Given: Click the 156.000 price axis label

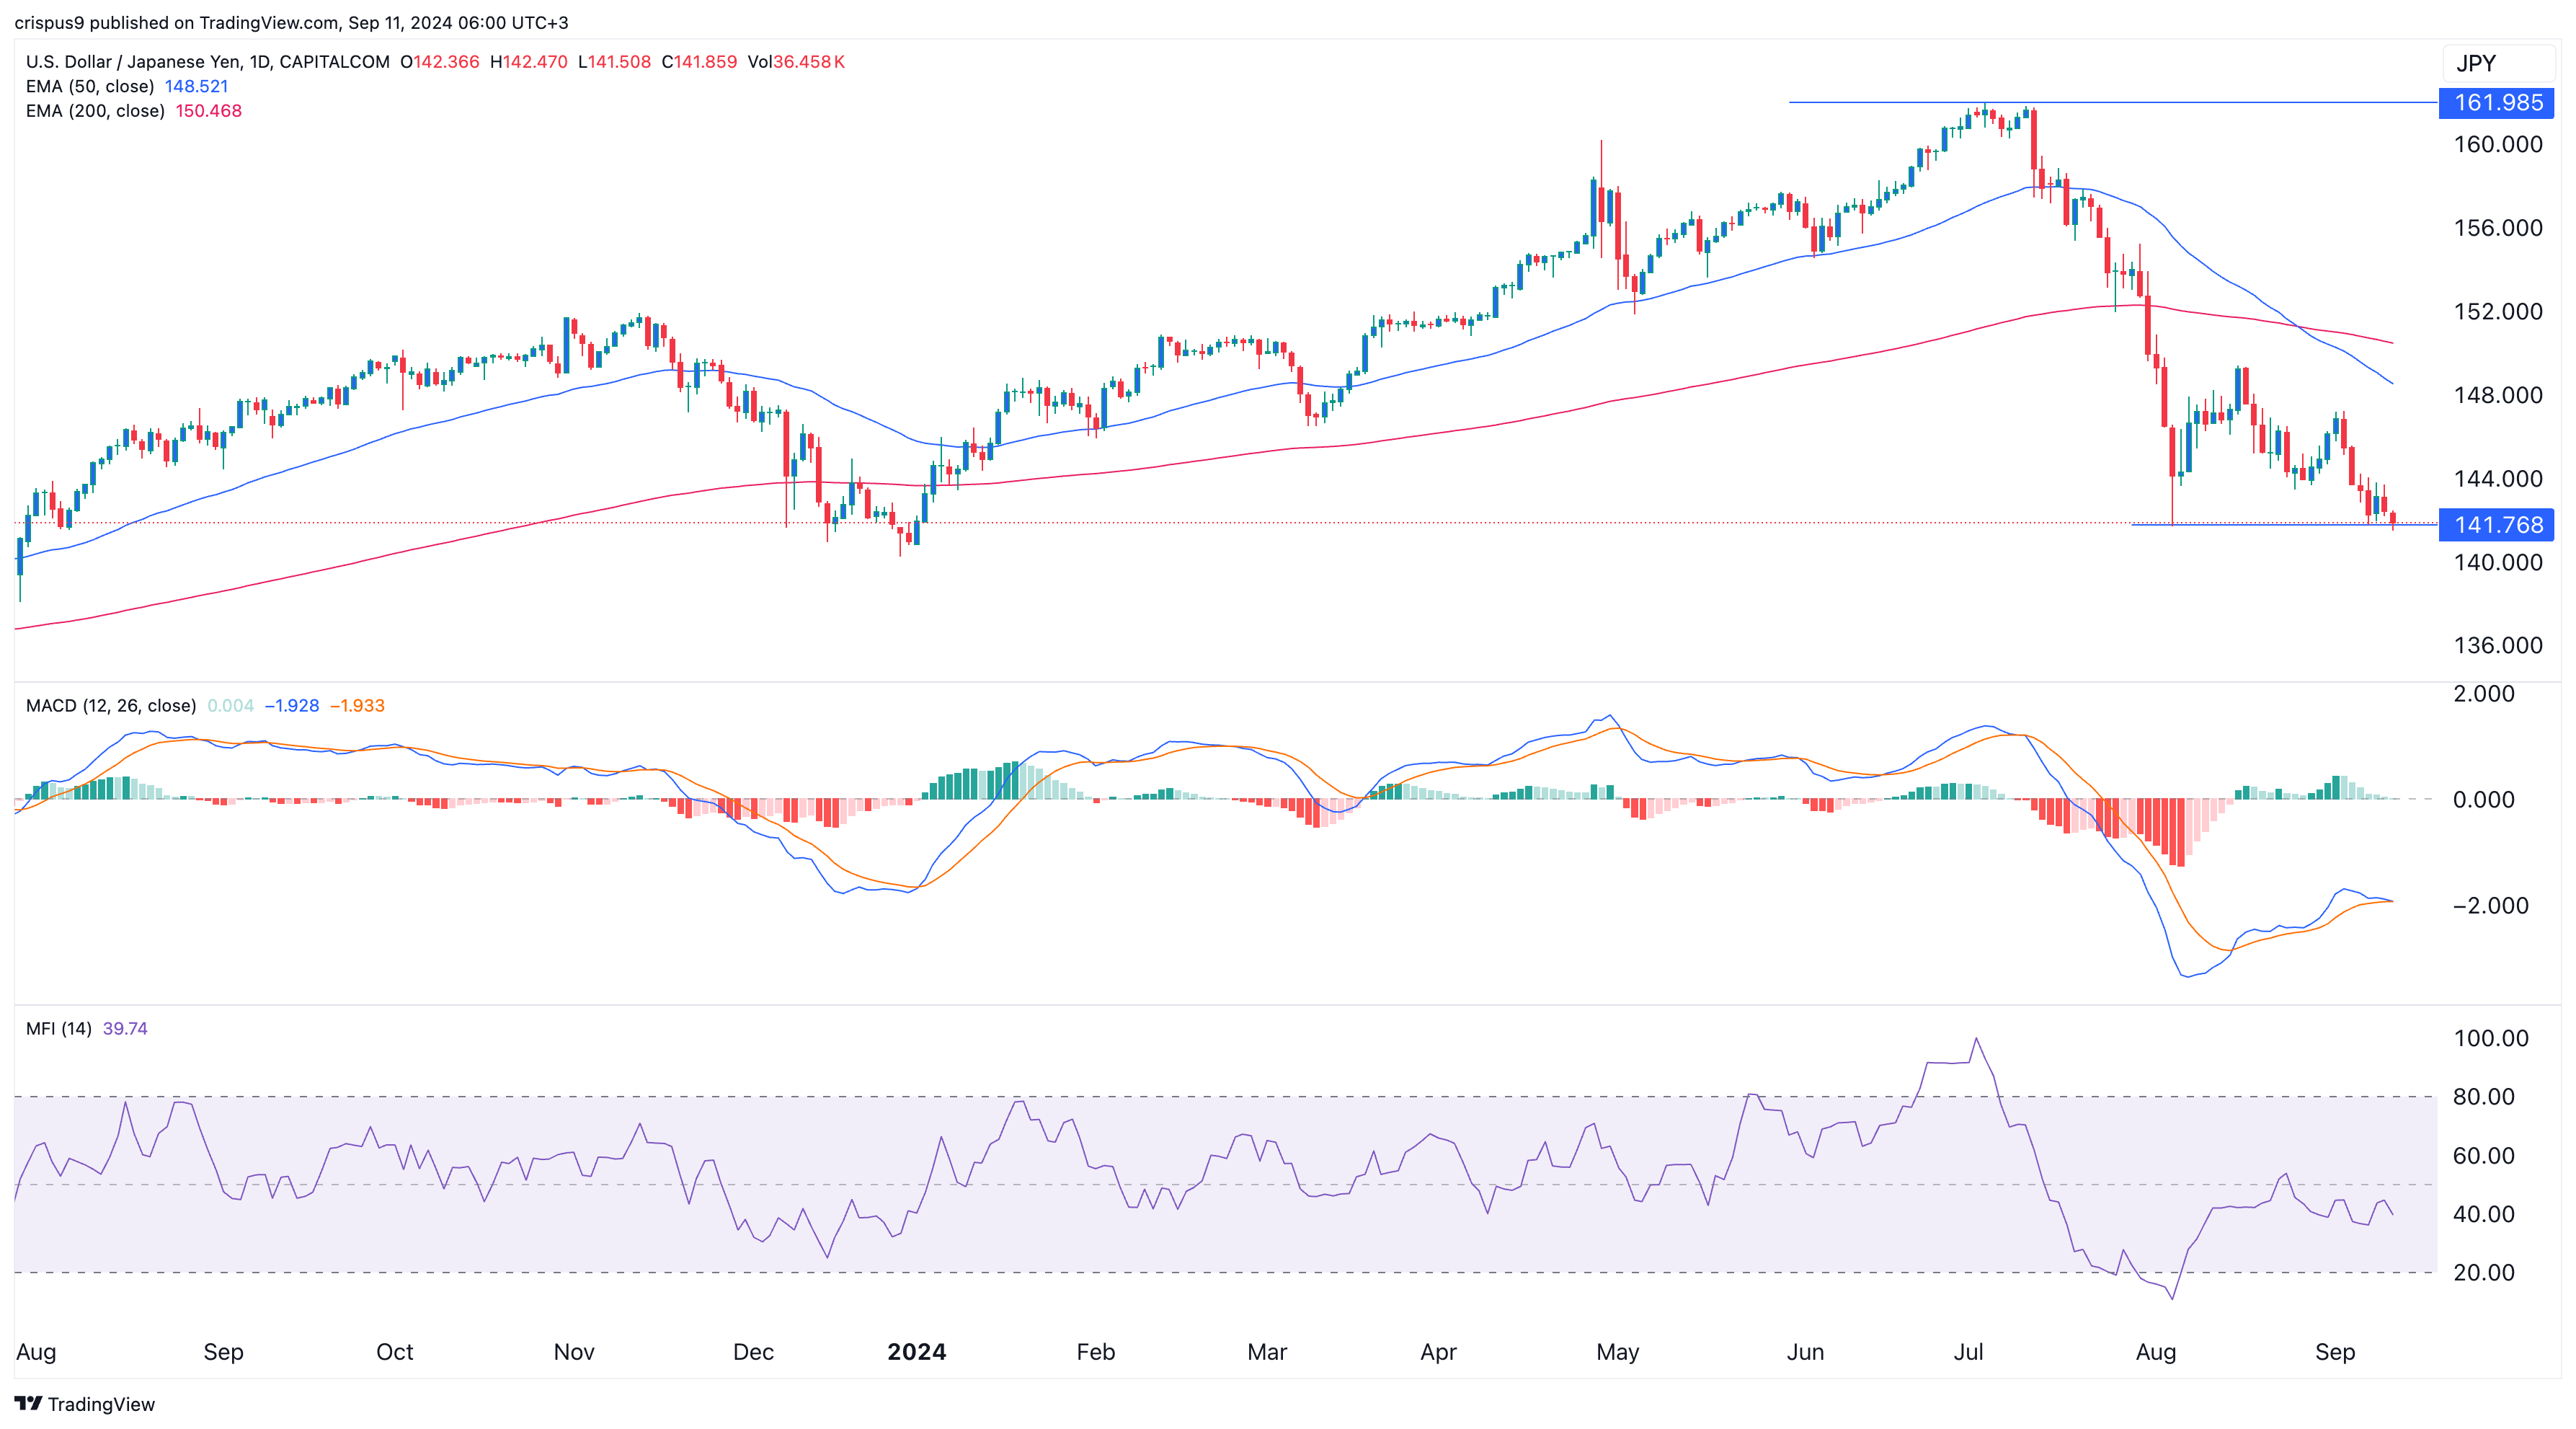Looking at the screenshot, I should (x=2498, y=228).
